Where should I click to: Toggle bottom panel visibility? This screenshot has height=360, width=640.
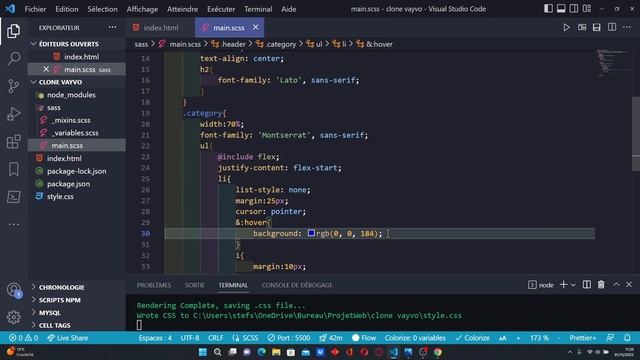coord(561,9)
